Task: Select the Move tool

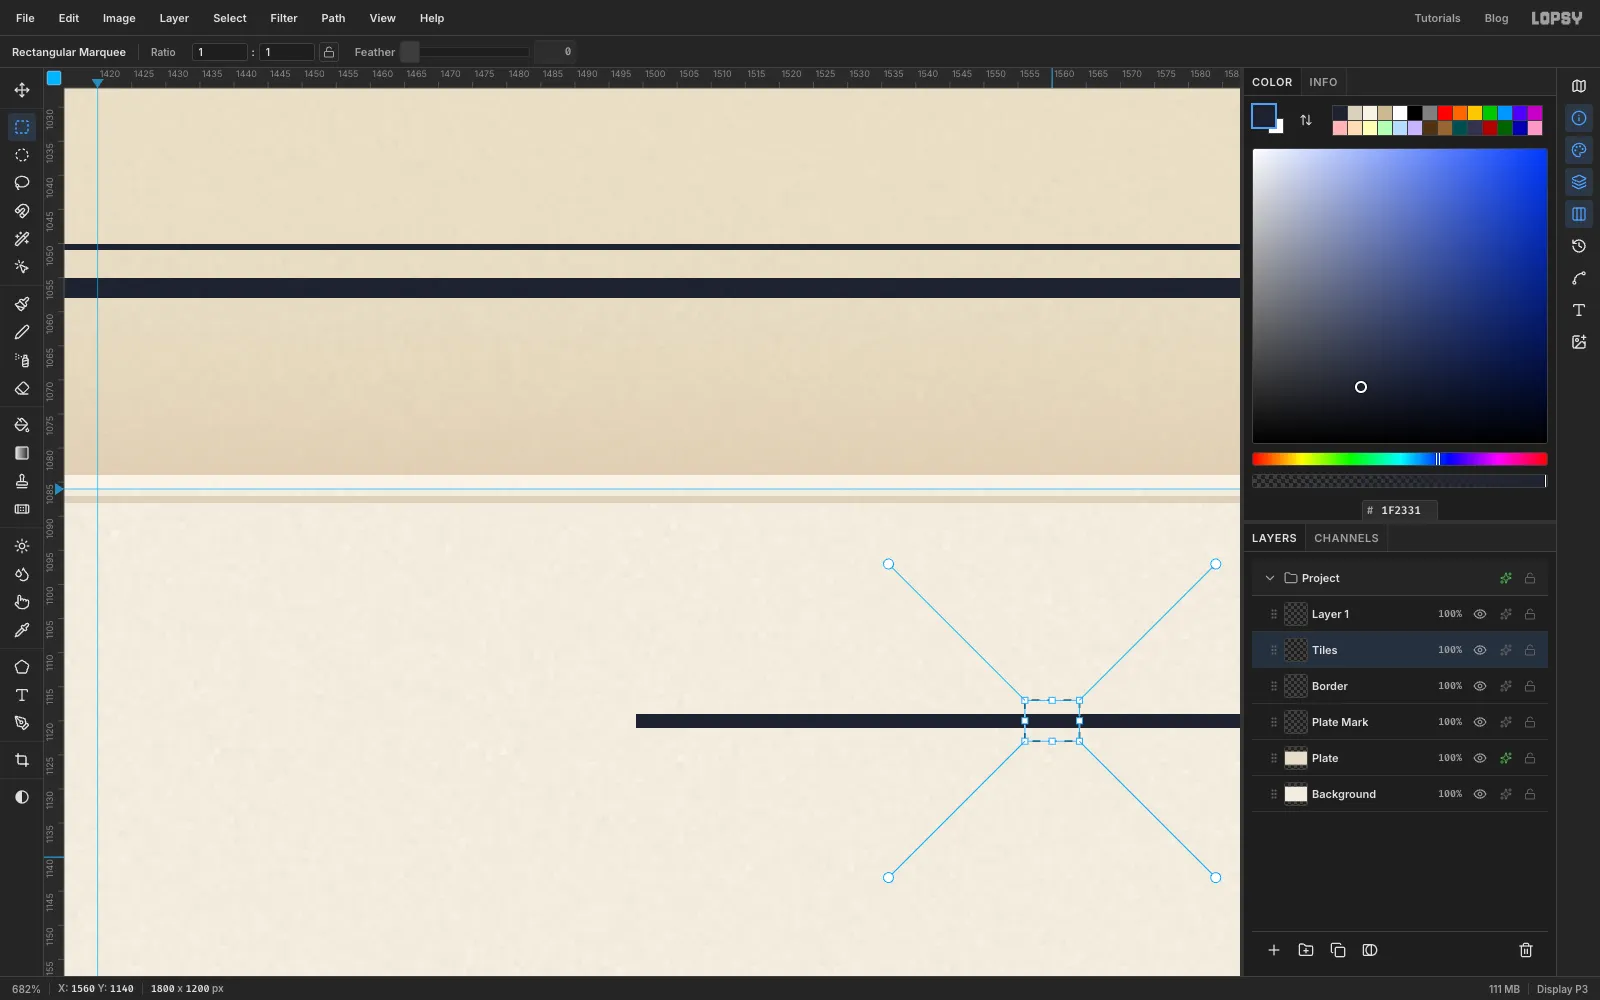Action: point(22,90)
